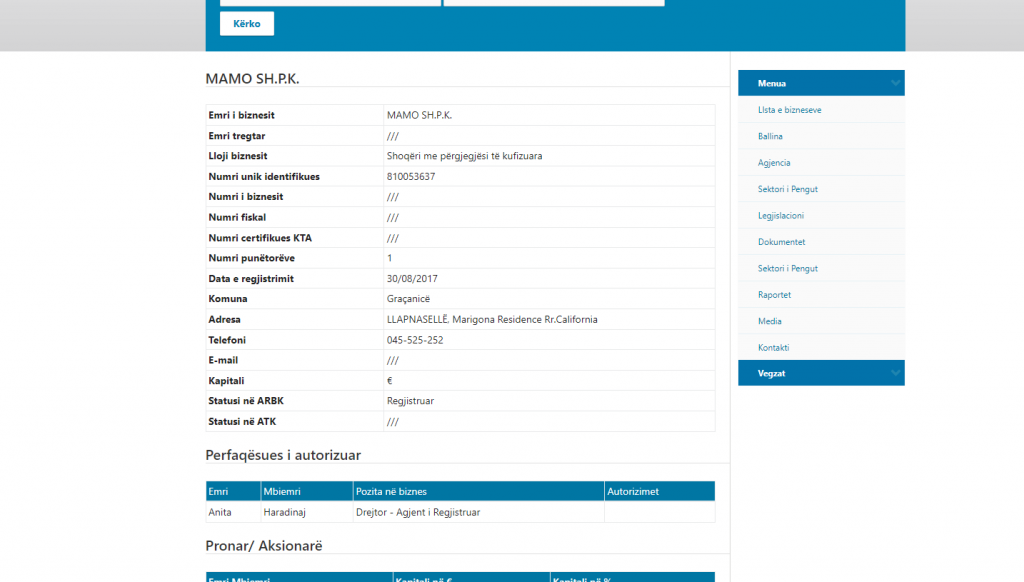Screen dimensions: 1024x582
Task: Click the Komuna value Graçanicë
Action: (408, 299)
